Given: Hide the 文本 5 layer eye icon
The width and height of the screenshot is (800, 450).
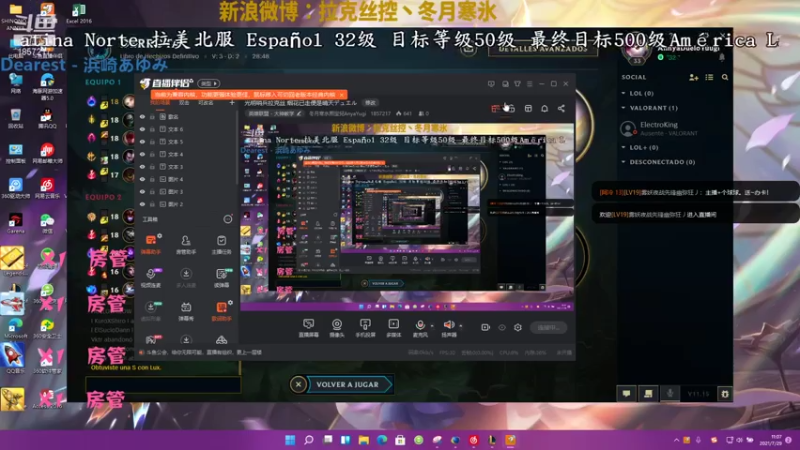Looking at the screenshot, I should coord(142,142).
